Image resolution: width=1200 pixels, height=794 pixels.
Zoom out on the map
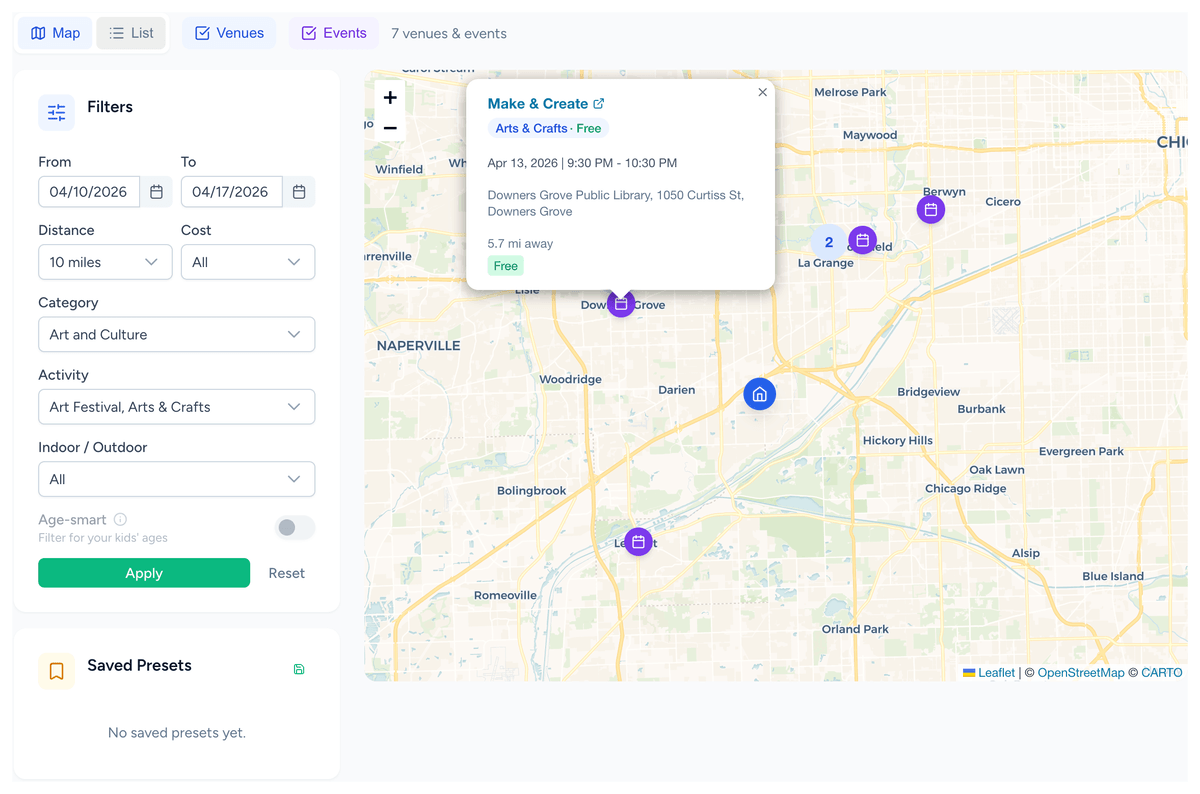click(x=390, y=128)
